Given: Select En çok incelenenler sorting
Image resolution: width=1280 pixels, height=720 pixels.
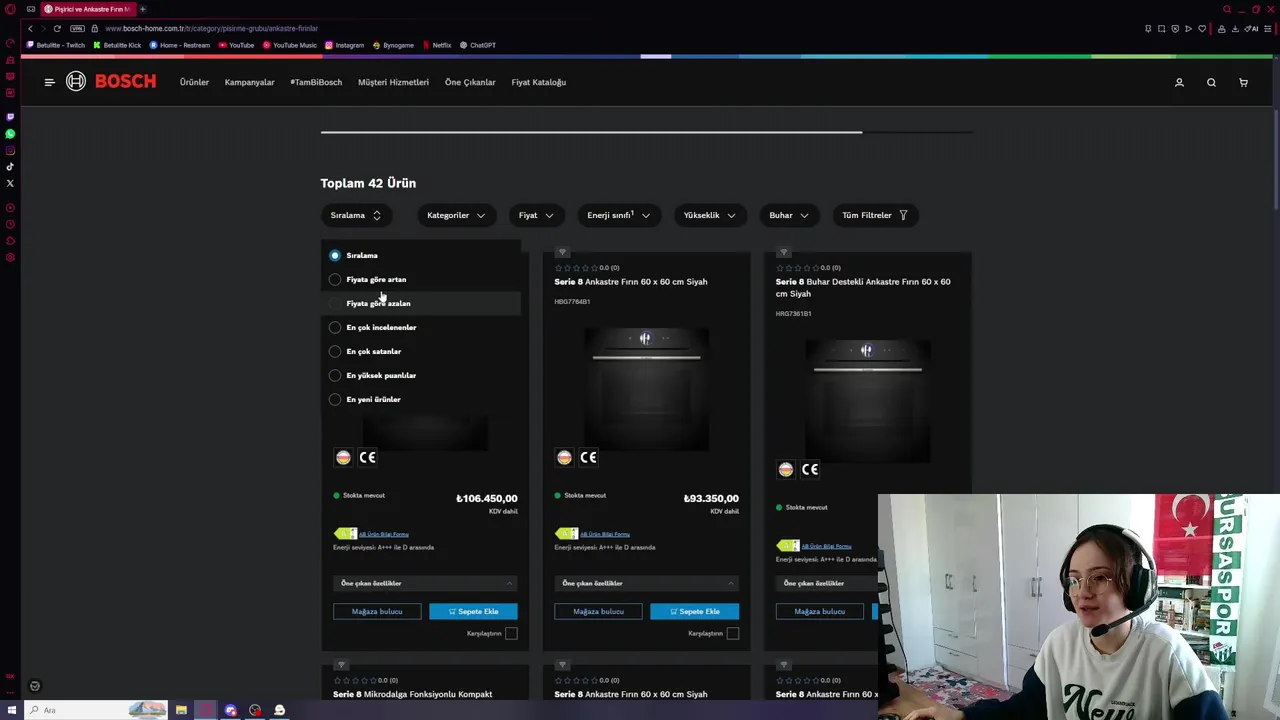Looking at the screenshot, I should (x=335, y=327).
